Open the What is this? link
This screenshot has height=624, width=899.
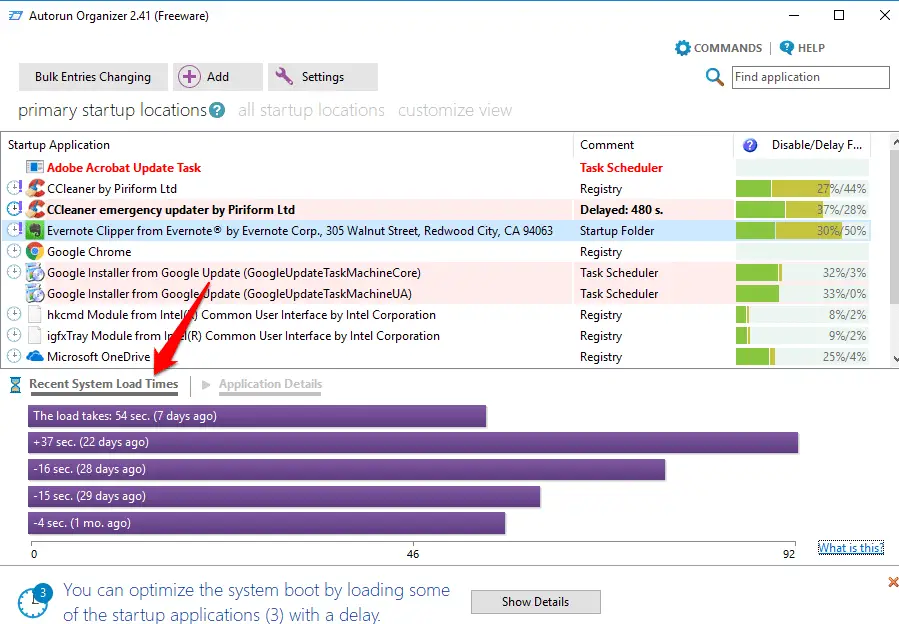[x=851, y=548]
